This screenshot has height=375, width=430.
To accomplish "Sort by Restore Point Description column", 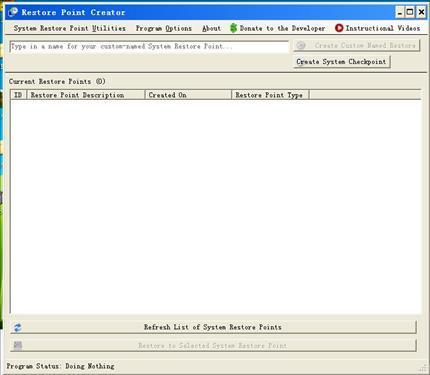I will pyautogui.click(x=86, y=95).
